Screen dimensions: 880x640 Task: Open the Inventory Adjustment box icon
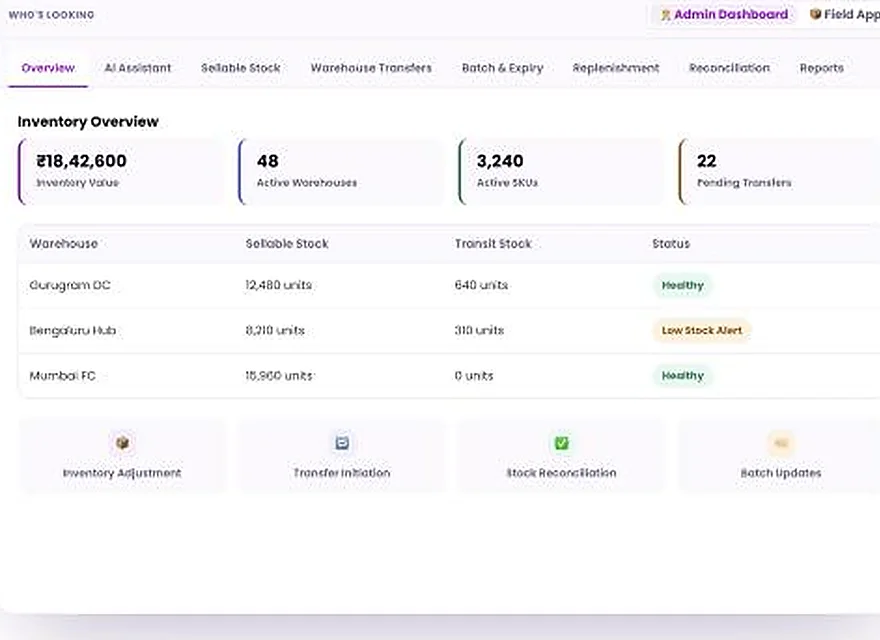click(122, 443)
